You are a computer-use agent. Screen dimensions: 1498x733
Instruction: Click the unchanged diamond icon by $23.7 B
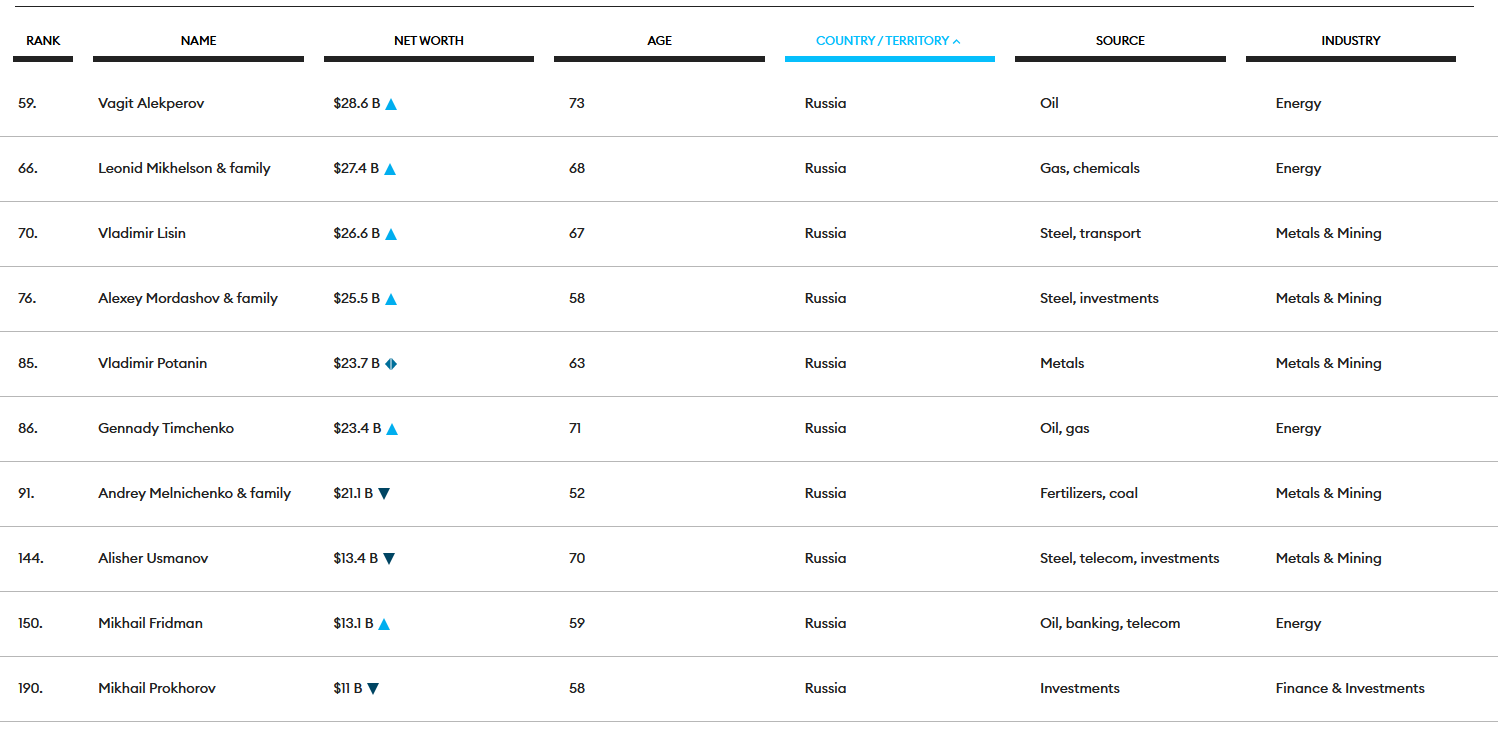391,364
